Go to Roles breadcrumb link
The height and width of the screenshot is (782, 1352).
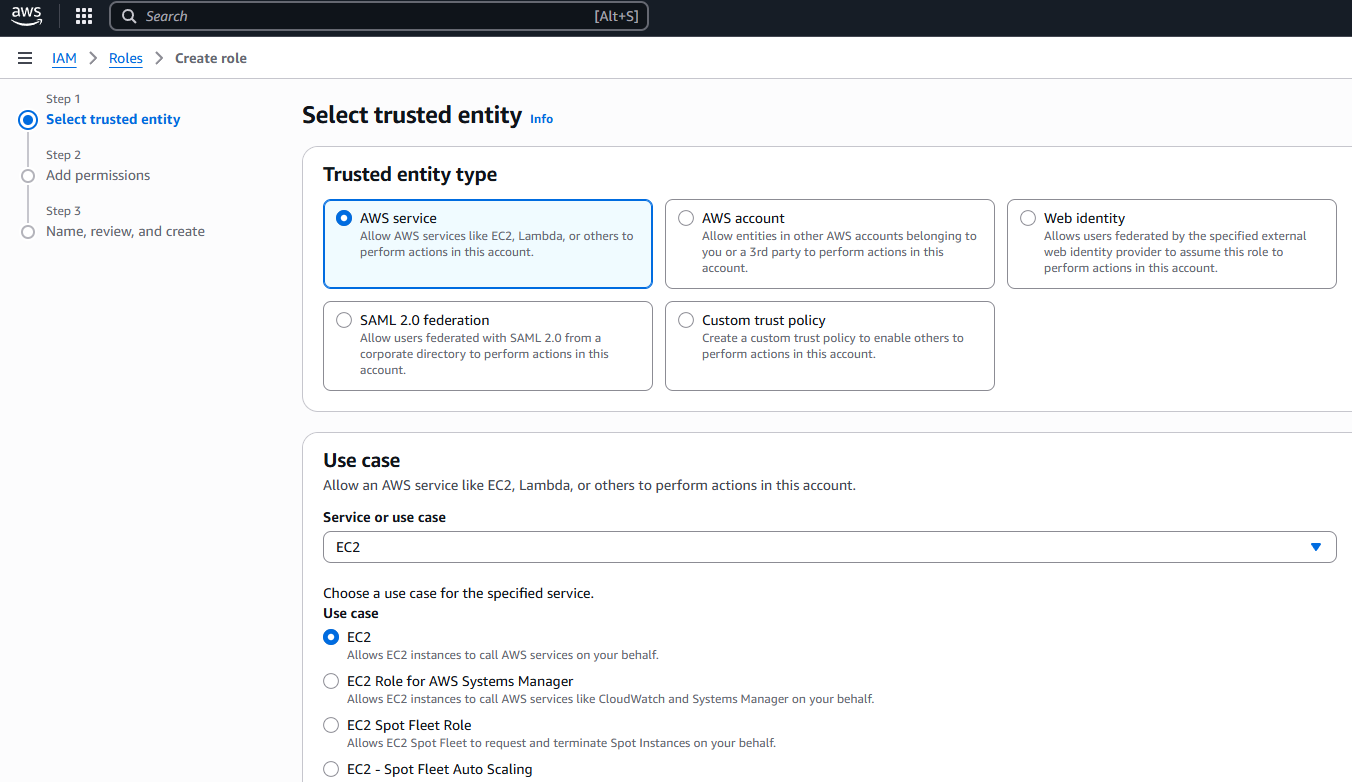pyautogui.click(x=126, y=58)
